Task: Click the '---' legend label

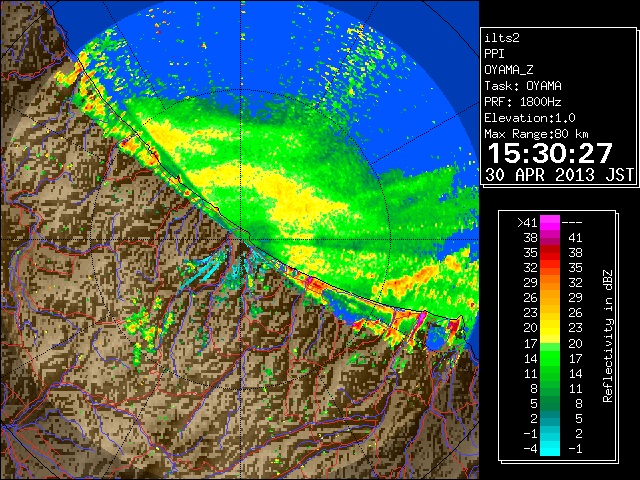Action: [572, 222]
